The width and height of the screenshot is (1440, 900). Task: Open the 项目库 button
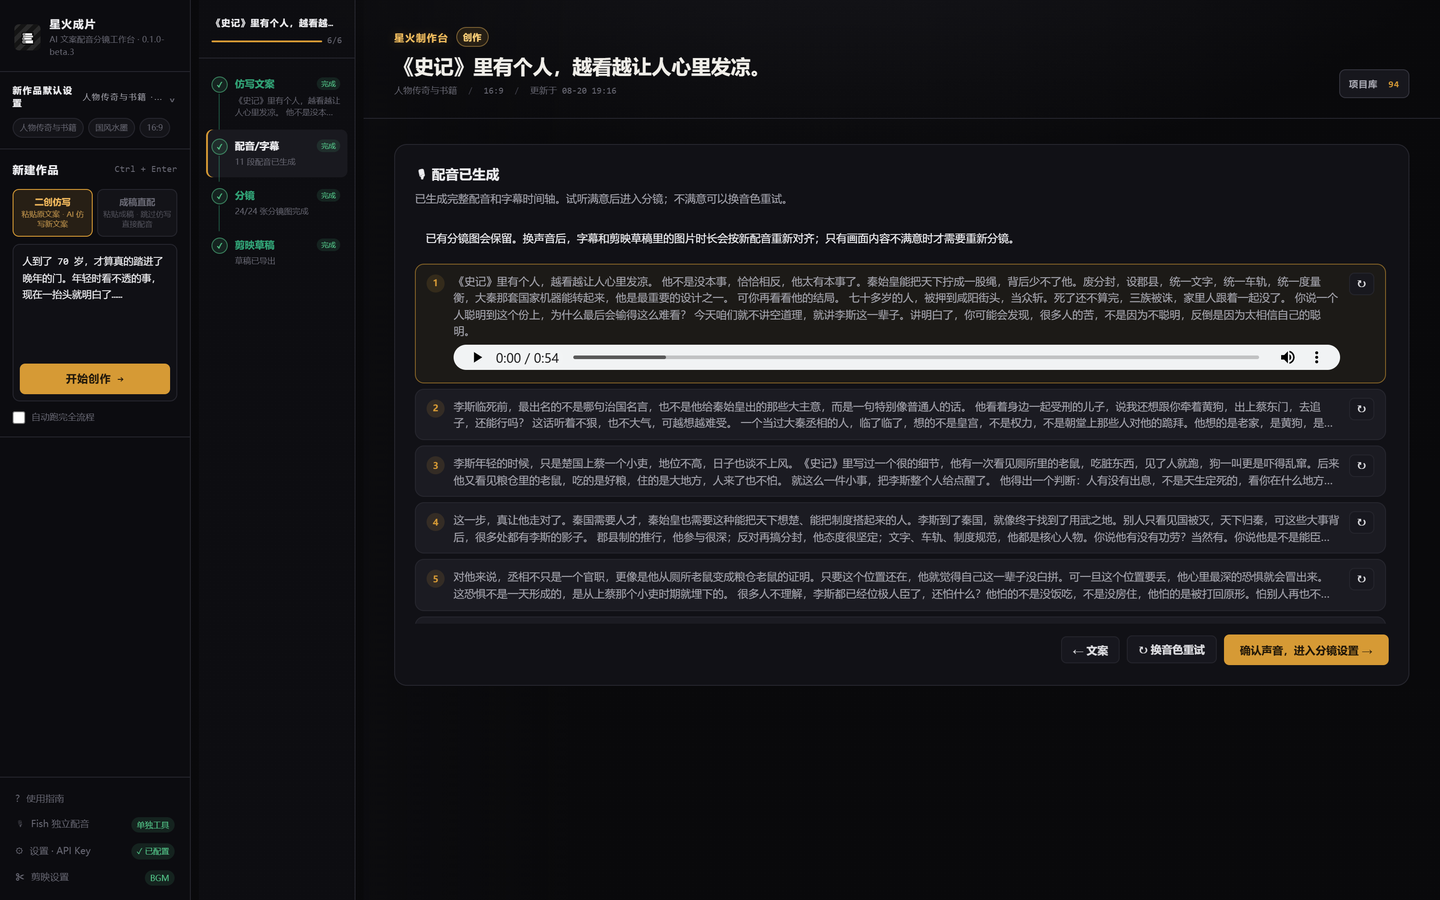point(1374,84)
